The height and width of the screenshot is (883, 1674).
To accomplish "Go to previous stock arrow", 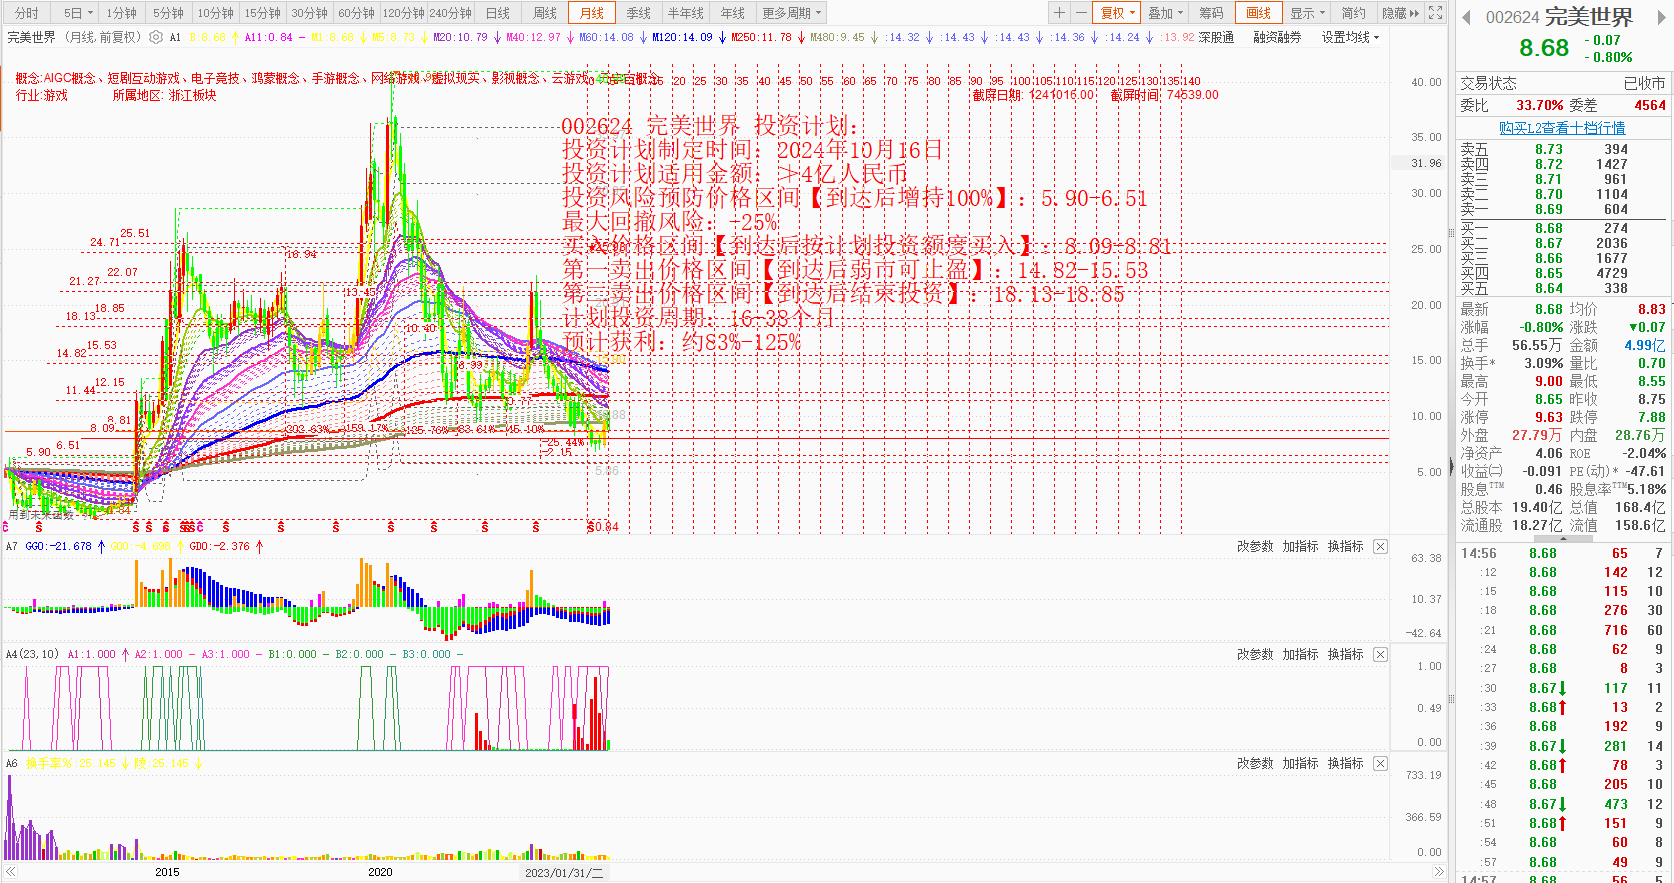I will point(1466,17).
